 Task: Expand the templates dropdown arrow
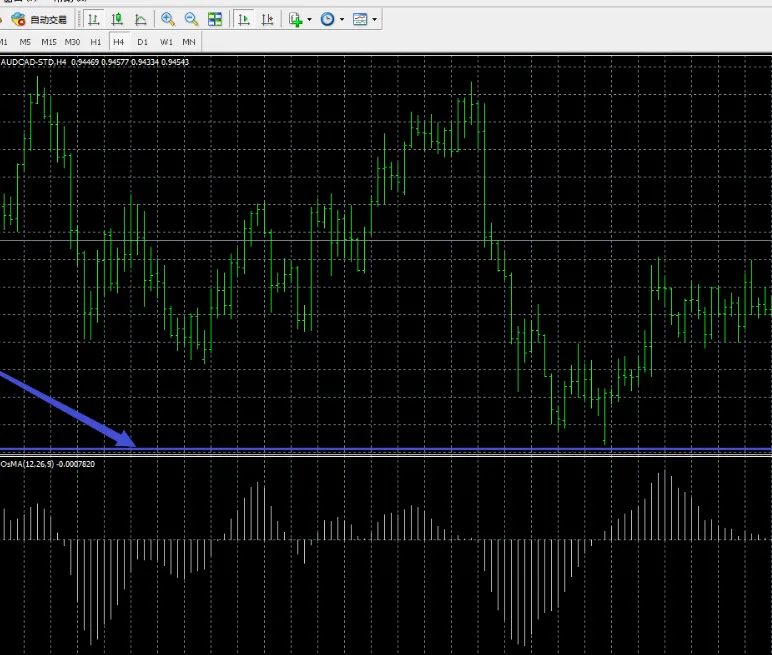click(x=375, y=19)
